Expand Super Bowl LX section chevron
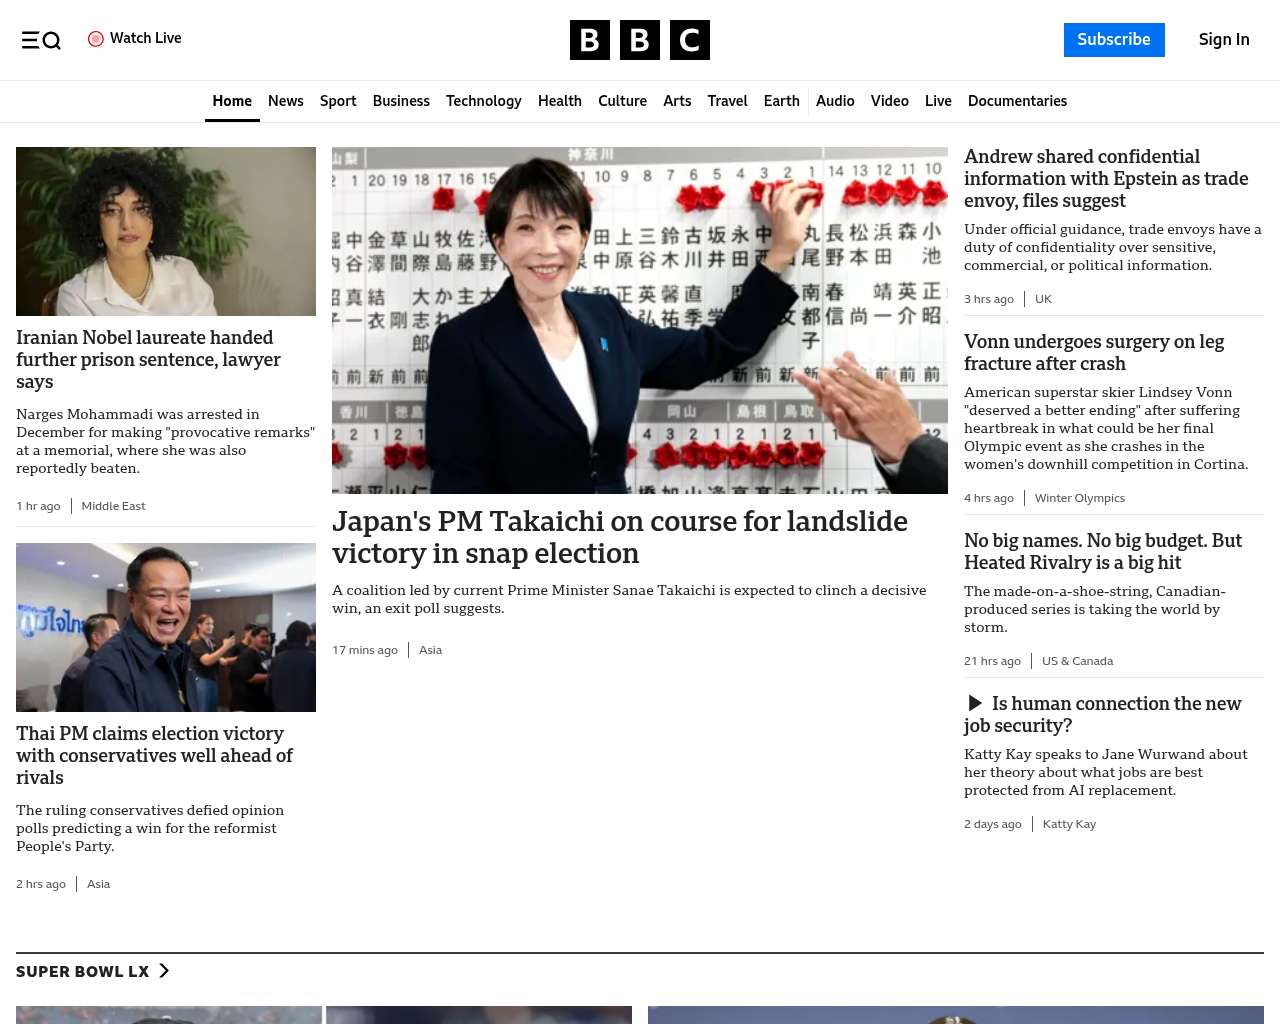Screen dimensions: 1280x1024 point(164,971)
